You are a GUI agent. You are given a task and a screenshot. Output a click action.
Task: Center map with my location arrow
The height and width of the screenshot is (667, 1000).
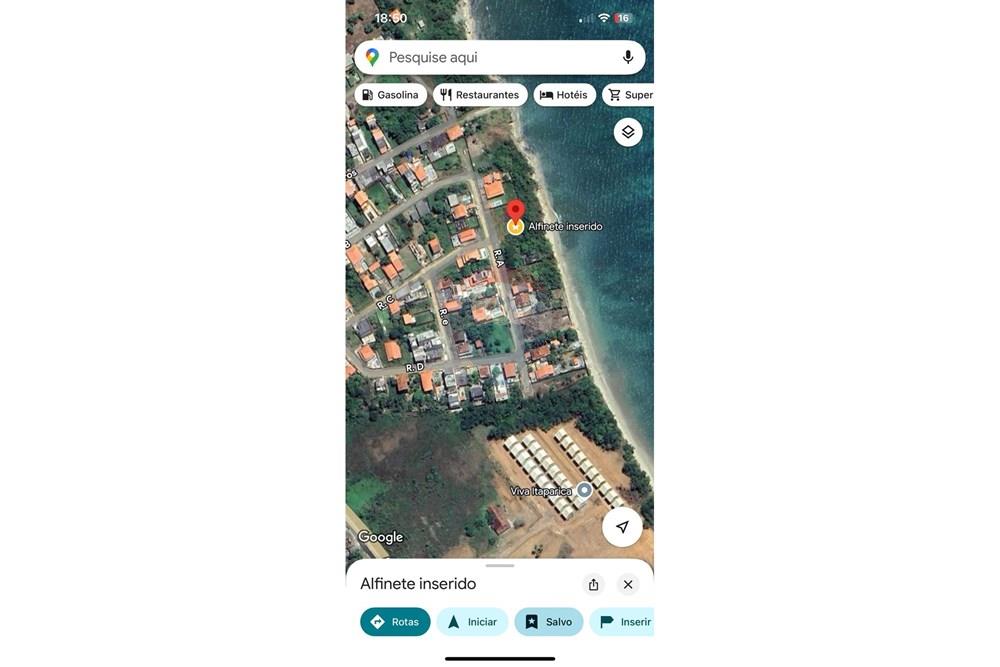(622, 527)
